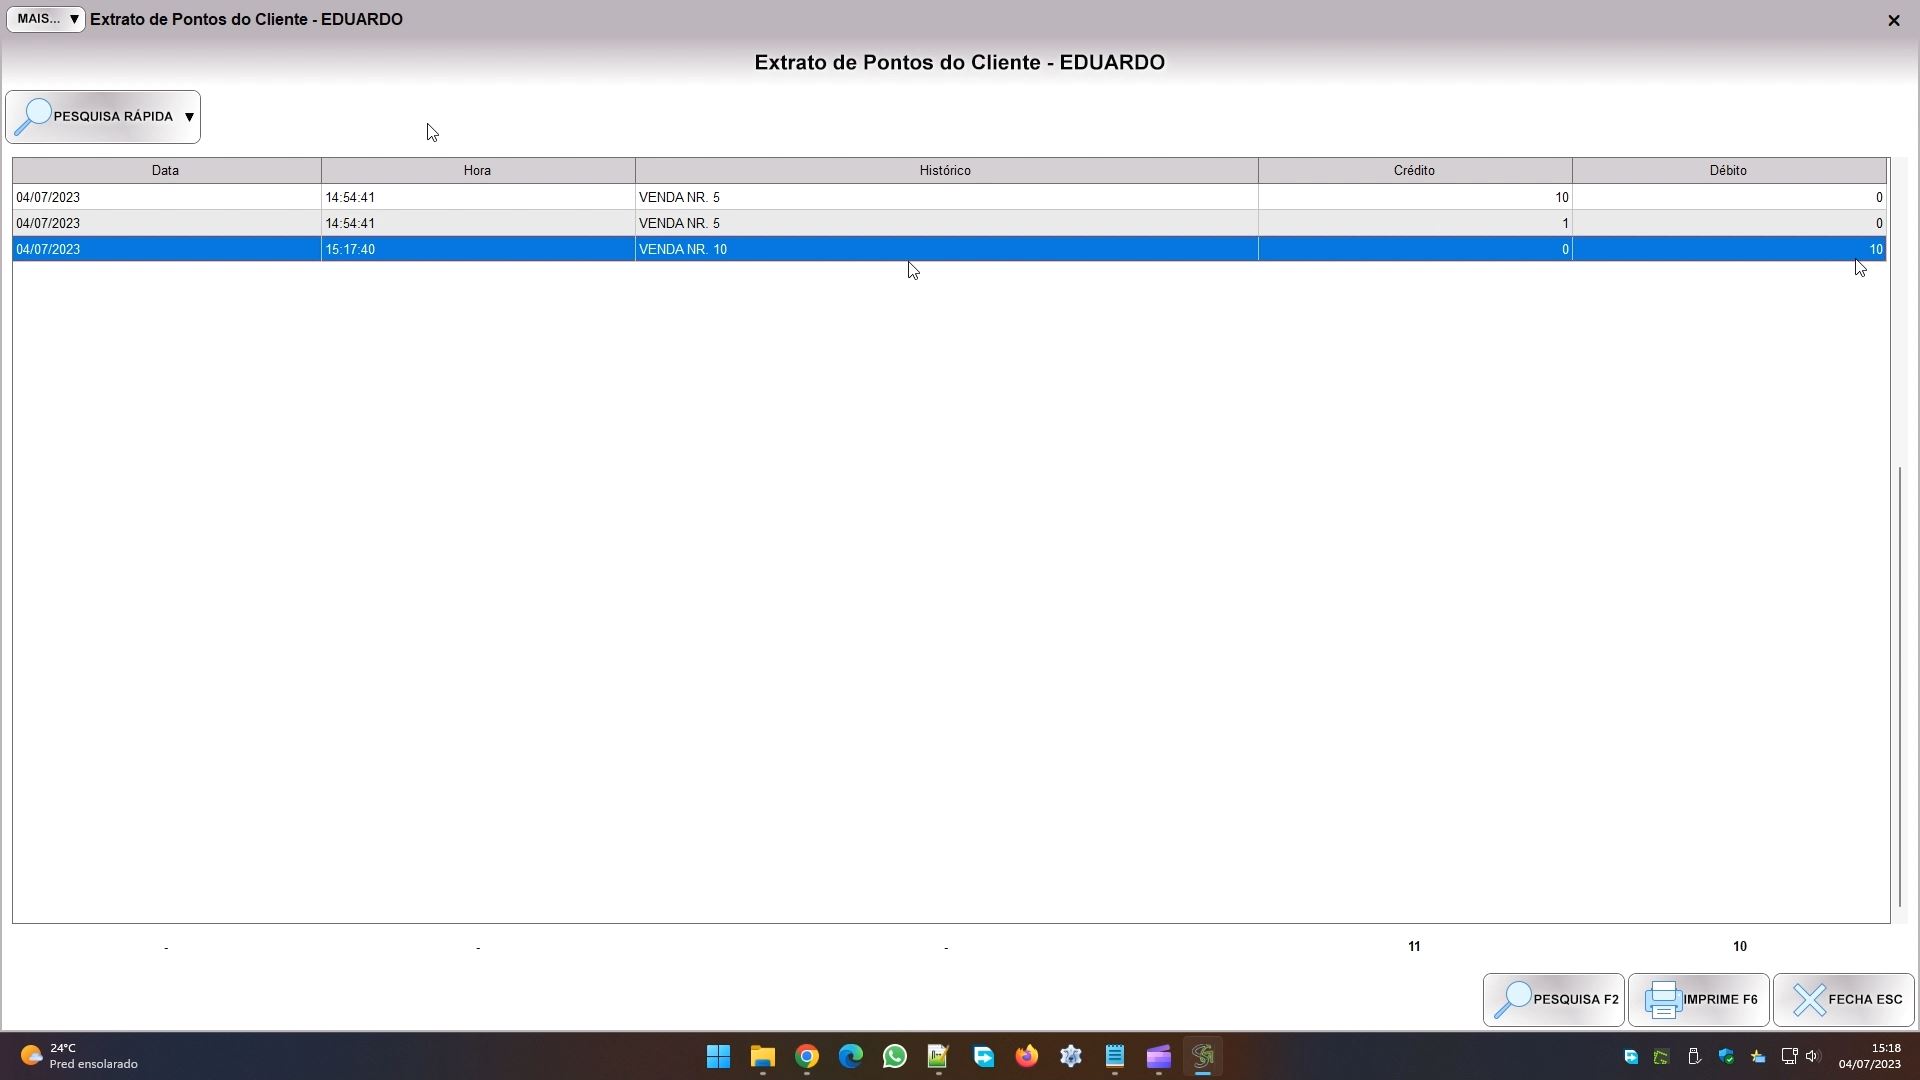Click the USB safely remove tray icon
Viewport: 1920px width, 1080px height.
pyautogui.click(x=1694, y=1057)
